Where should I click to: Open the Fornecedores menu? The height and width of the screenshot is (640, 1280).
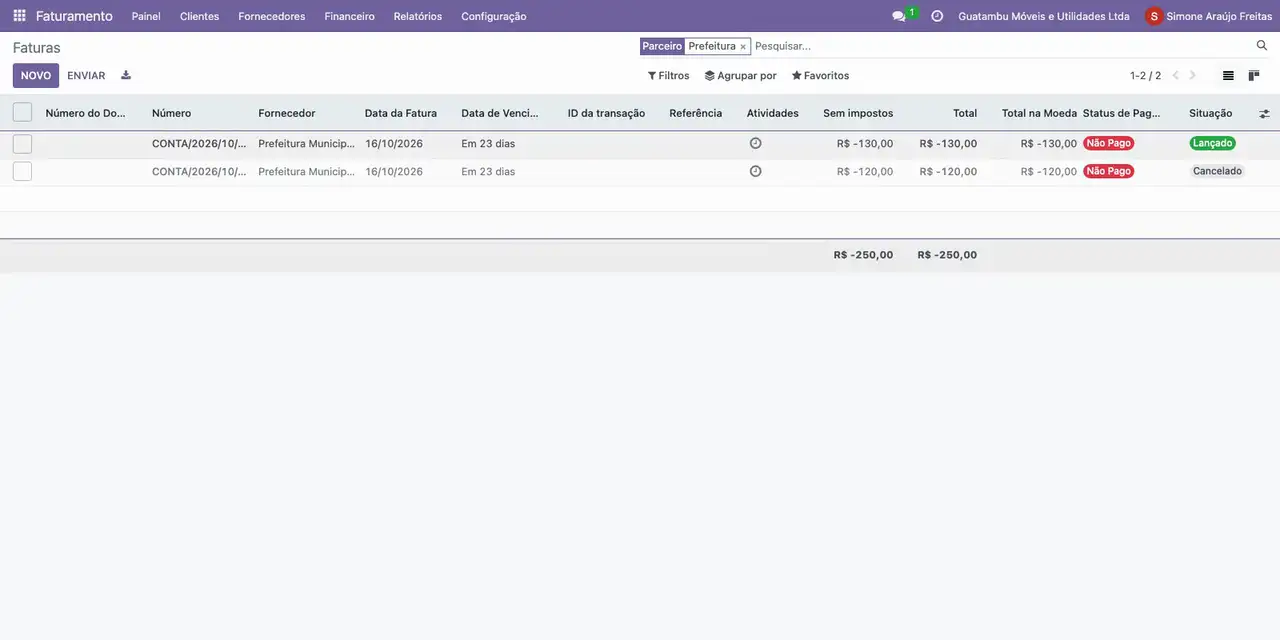[272, 16]
